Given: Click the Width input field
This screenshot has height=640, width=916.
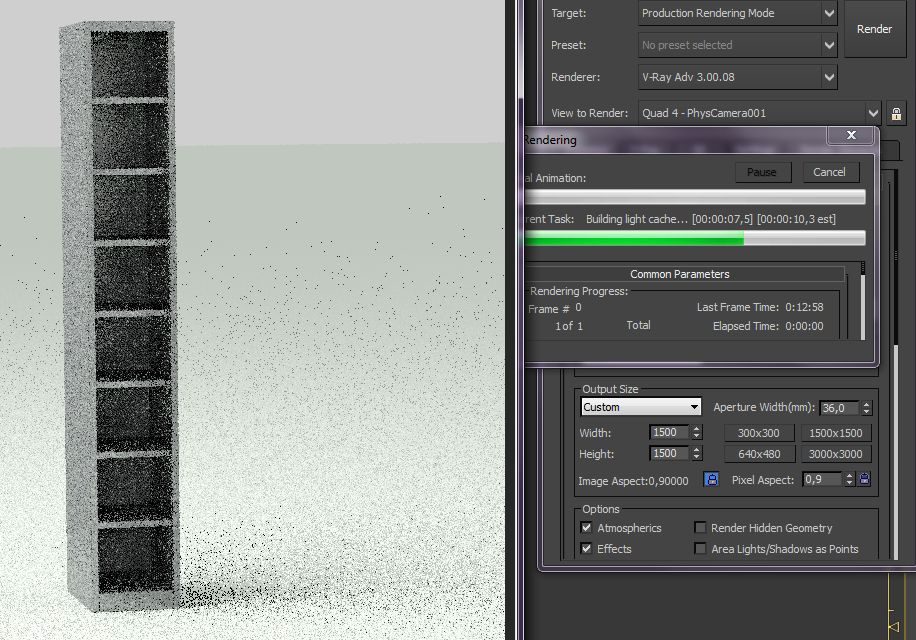Looking at the screenshot, I should 669,433.
